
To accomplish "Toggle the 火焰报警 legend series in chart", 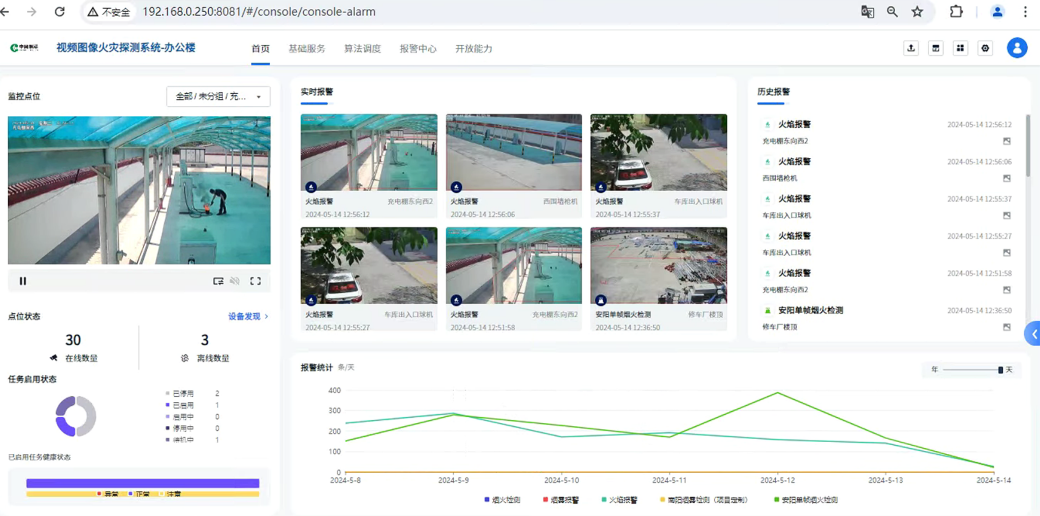I will (620, 500).
